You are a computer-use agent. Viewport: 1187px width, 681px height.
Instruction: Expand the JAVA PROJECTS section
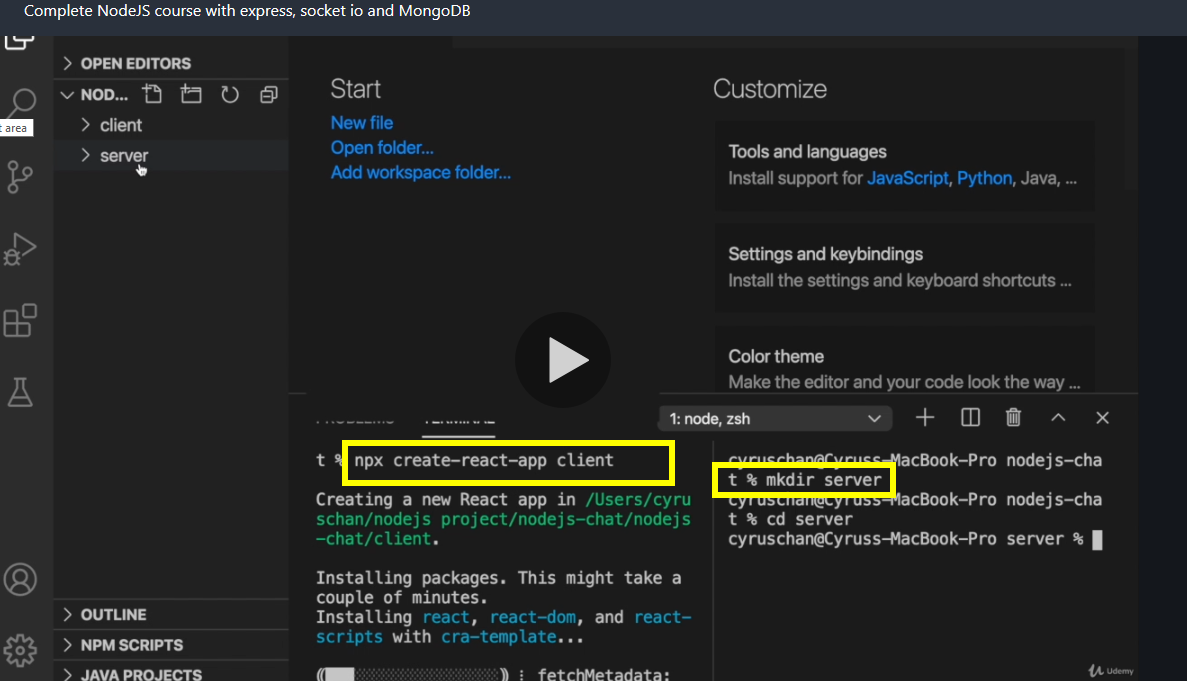[171, 673]
